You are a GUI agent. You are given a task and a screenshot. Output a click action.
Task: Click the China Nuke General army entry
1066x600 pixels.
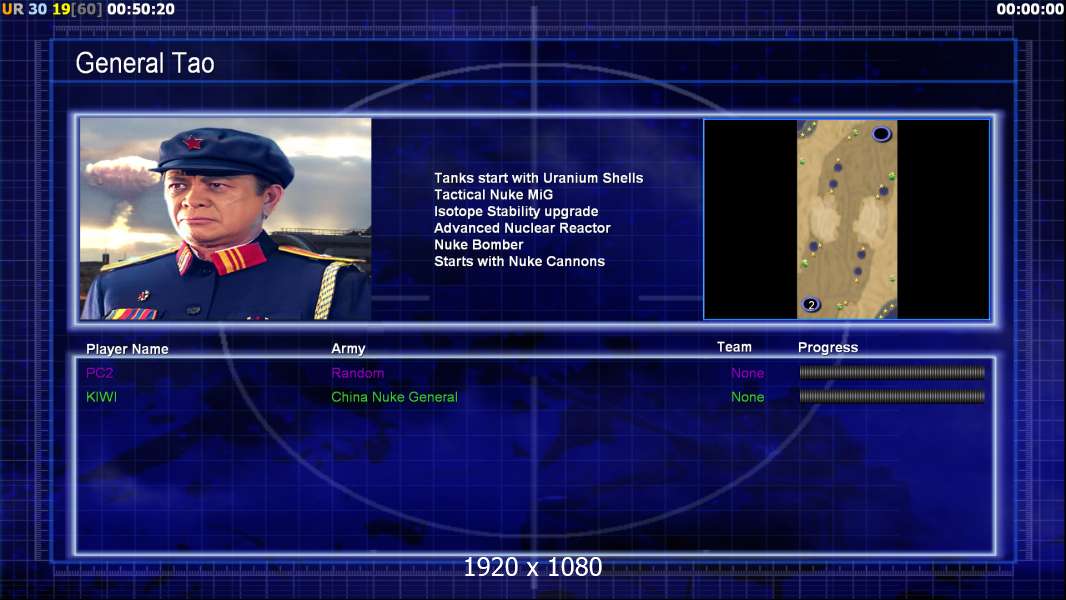point(394,397)
